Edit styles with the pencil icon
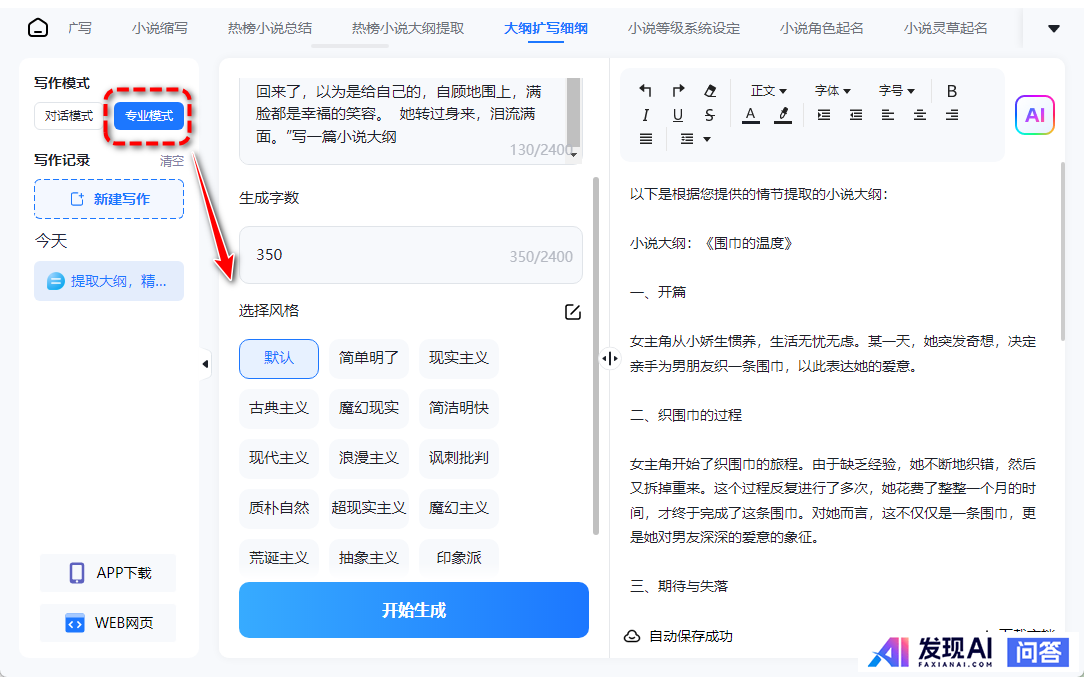The height and width of the screenshot is (677, 1084). 572,312
